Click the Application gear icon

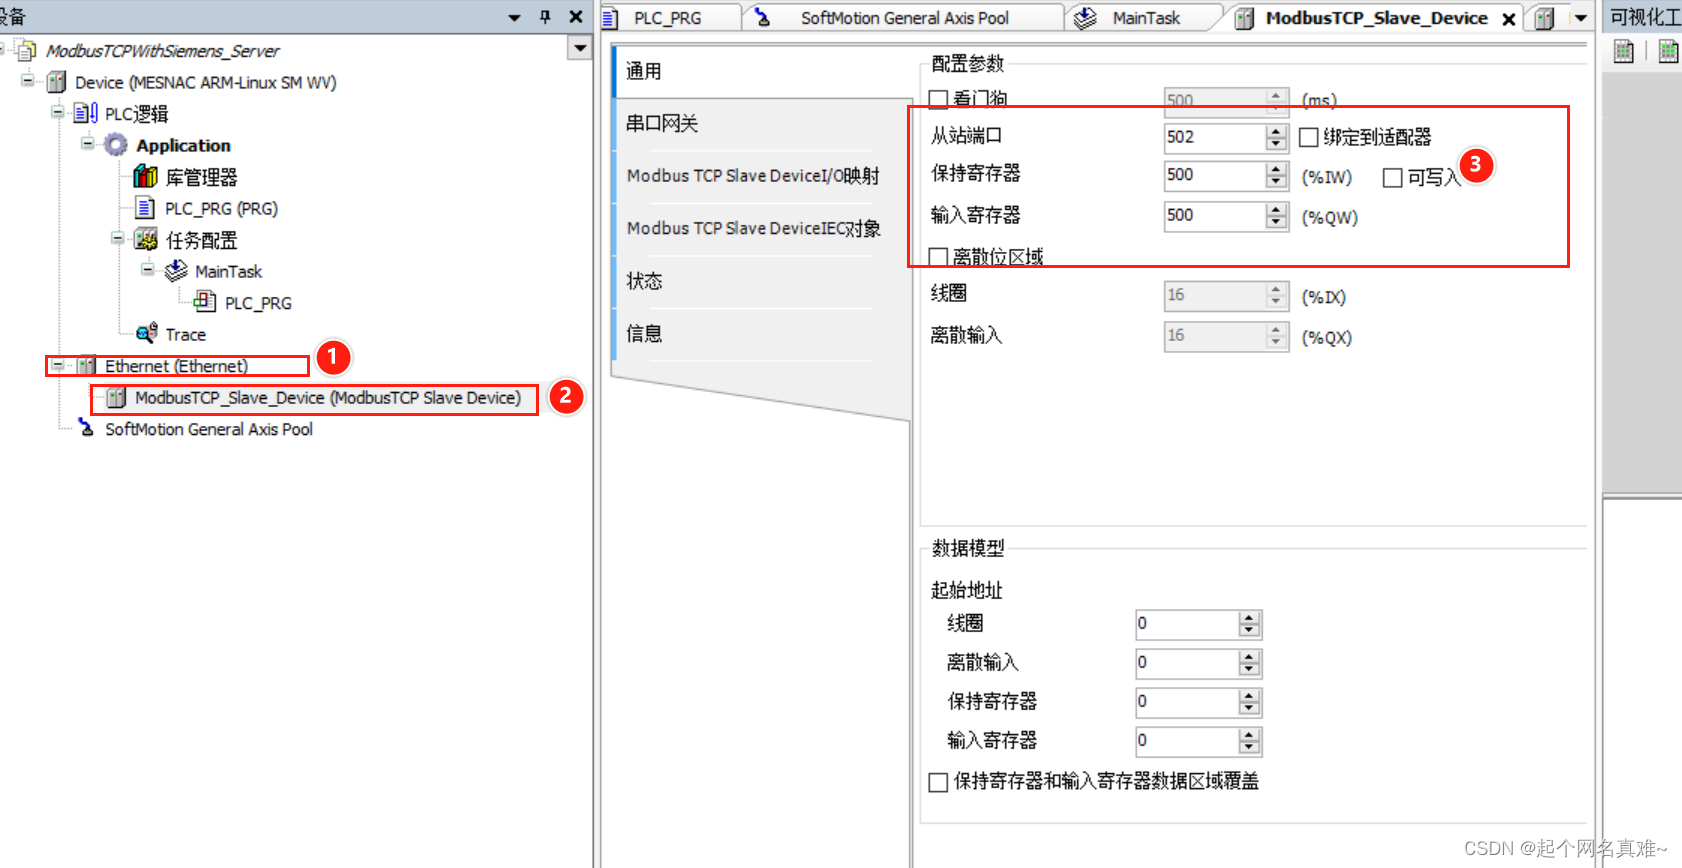tap(116, 145)
